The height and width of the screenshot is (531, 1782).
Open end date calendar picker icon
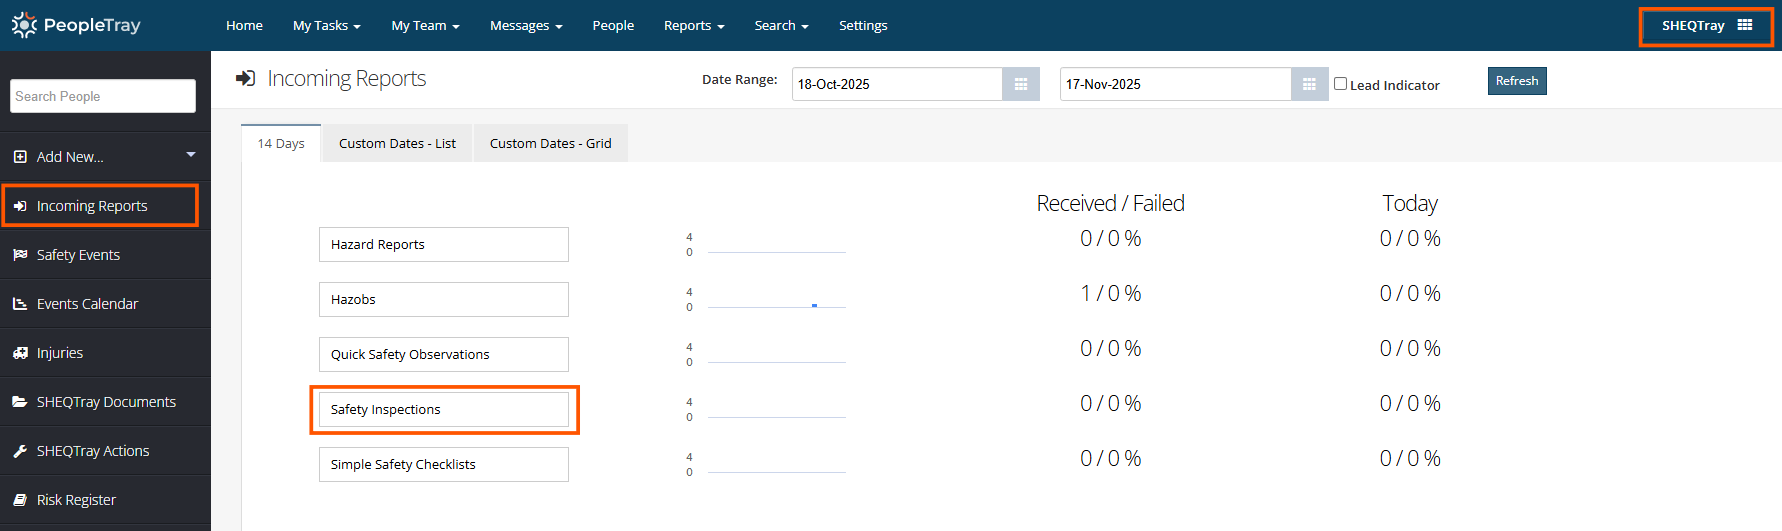1308,84
